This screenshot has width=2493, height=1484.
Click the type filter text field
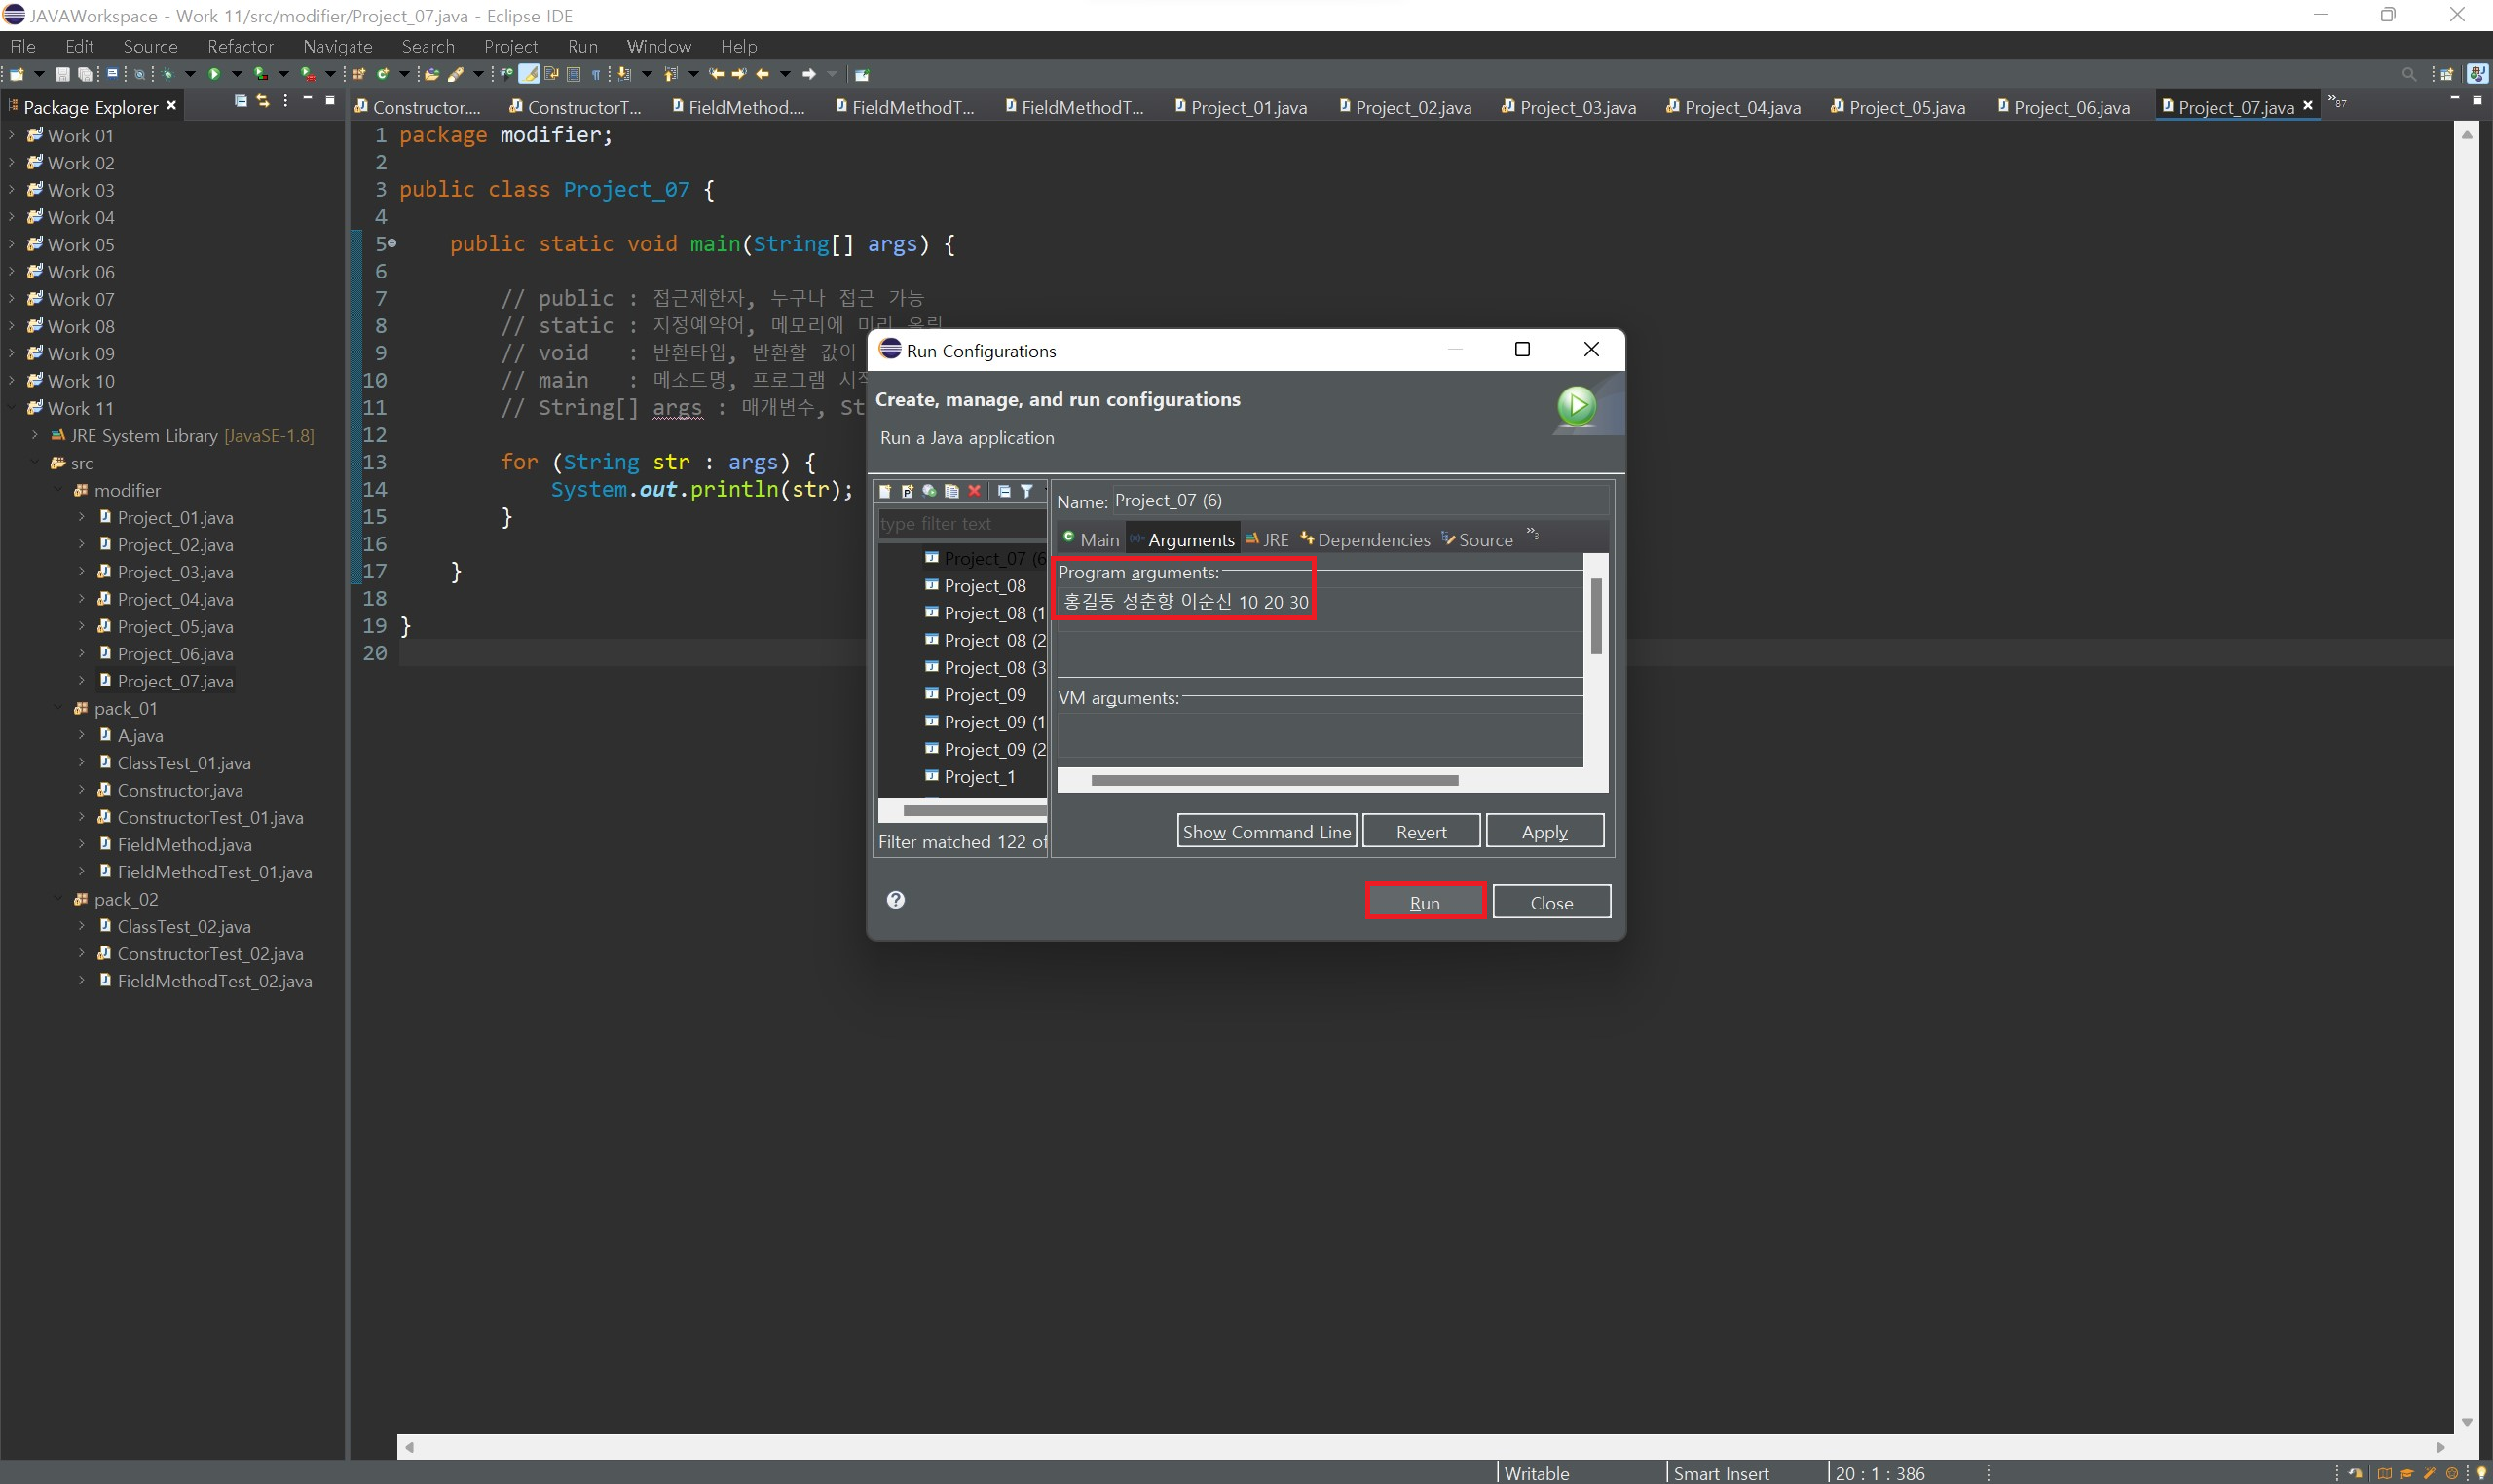coord(960,523)
